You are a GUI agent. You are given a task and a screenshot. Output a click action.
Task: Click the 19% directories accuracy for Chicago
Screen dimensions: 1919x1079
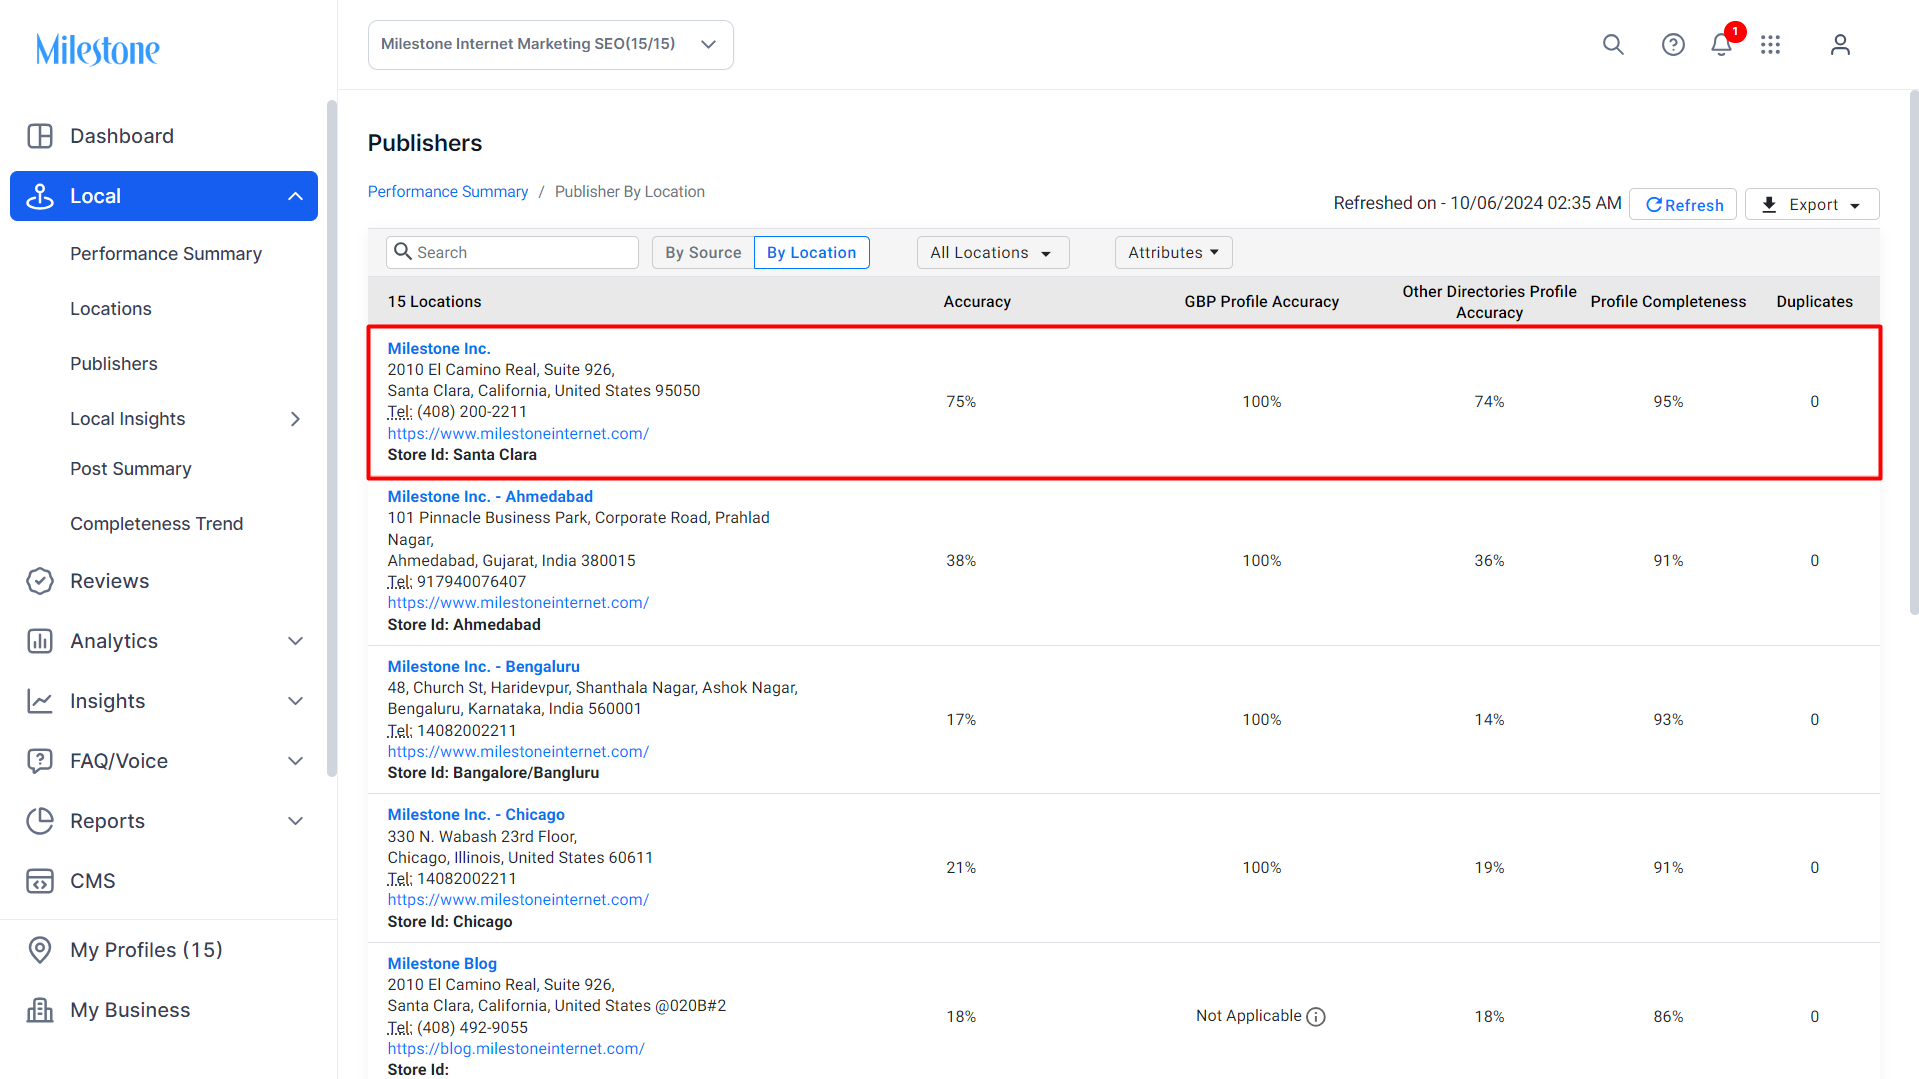tap(1489, 868)
